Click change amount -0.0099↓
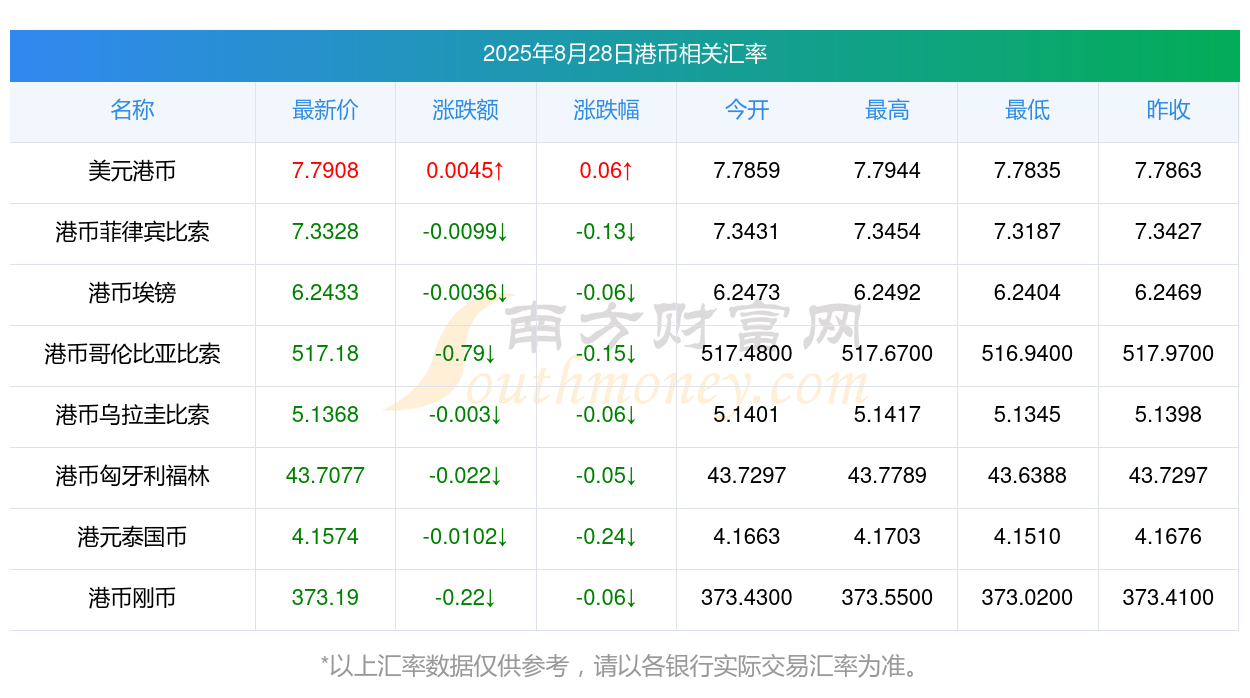Viewport: 1250px width, 698px height. point(466,232)
